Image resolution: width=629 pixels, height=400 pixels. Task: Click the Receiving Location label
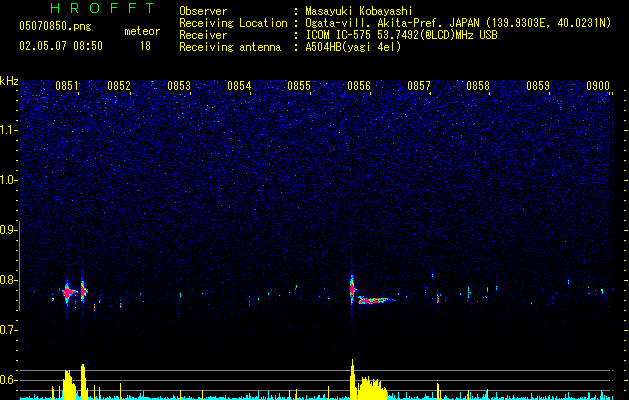233,23
